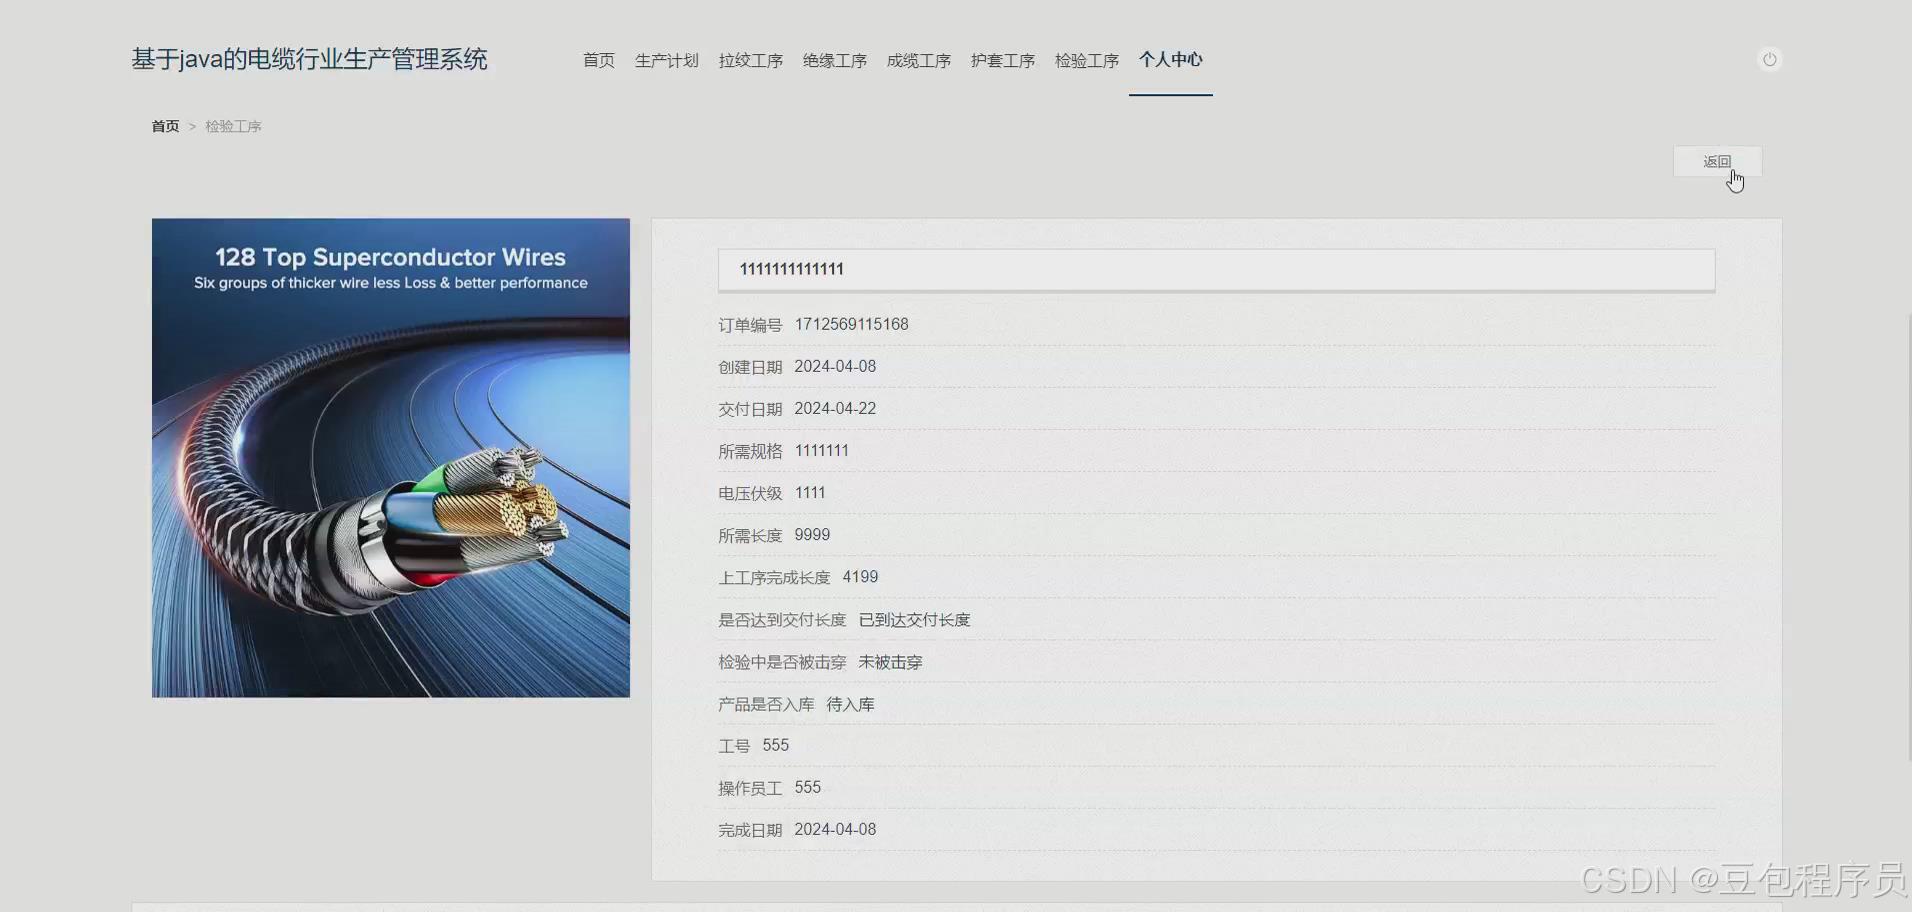
Task: Switch to the 个人中心 tab
Action: tap(1170, 60)
